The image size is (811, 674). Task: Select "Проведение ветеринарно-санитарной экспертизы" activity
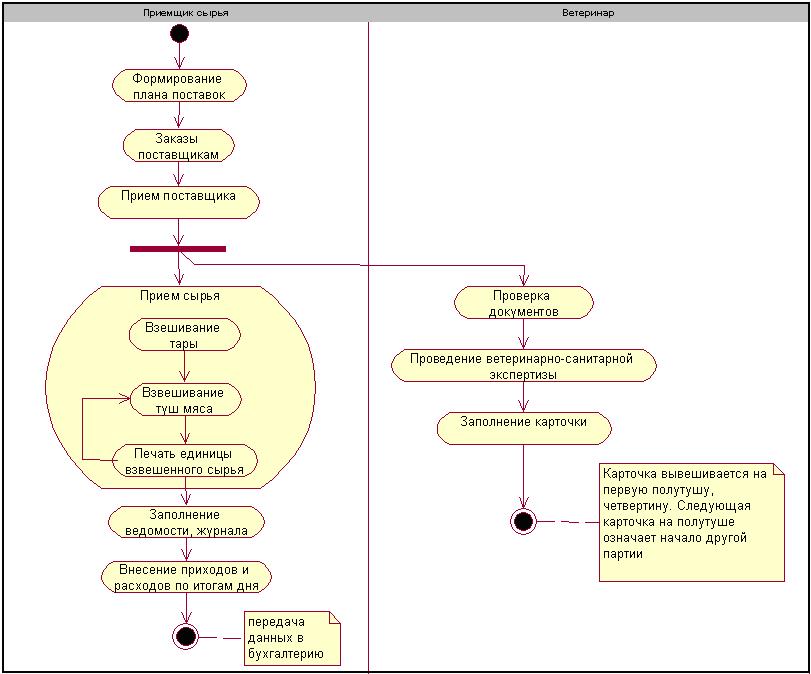pos(523,366)
